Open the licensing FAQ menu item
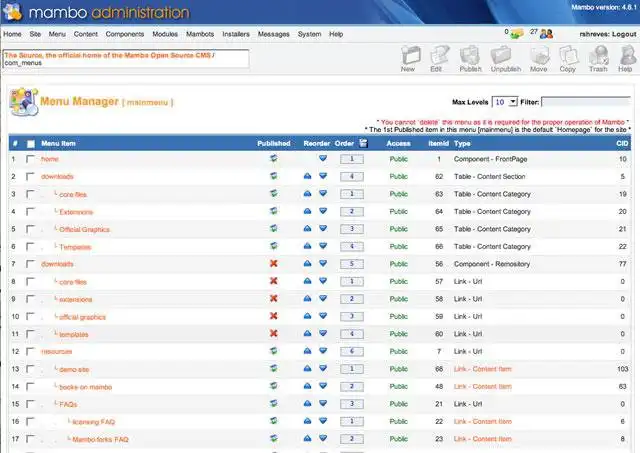The image size is (640, 453). (x=94, y=422)
